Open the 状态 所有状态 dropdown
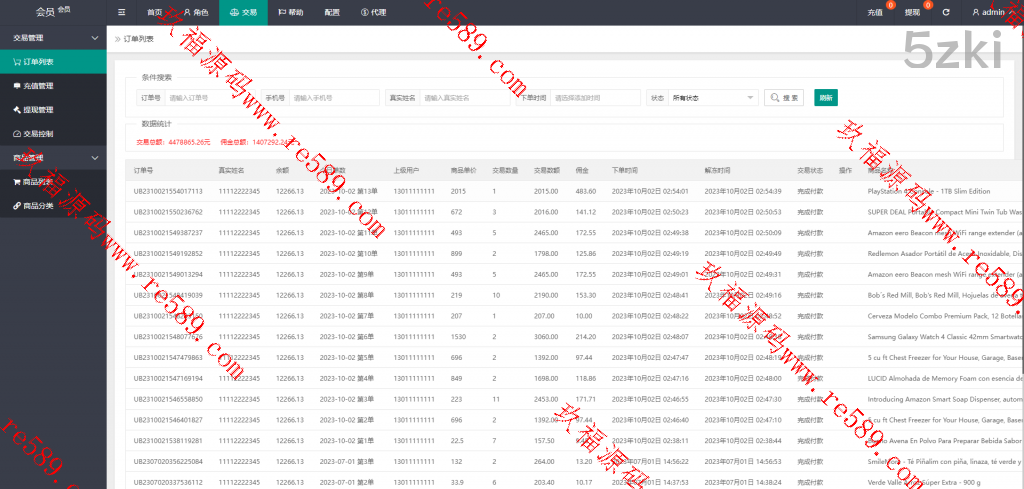 click(713, 98)
